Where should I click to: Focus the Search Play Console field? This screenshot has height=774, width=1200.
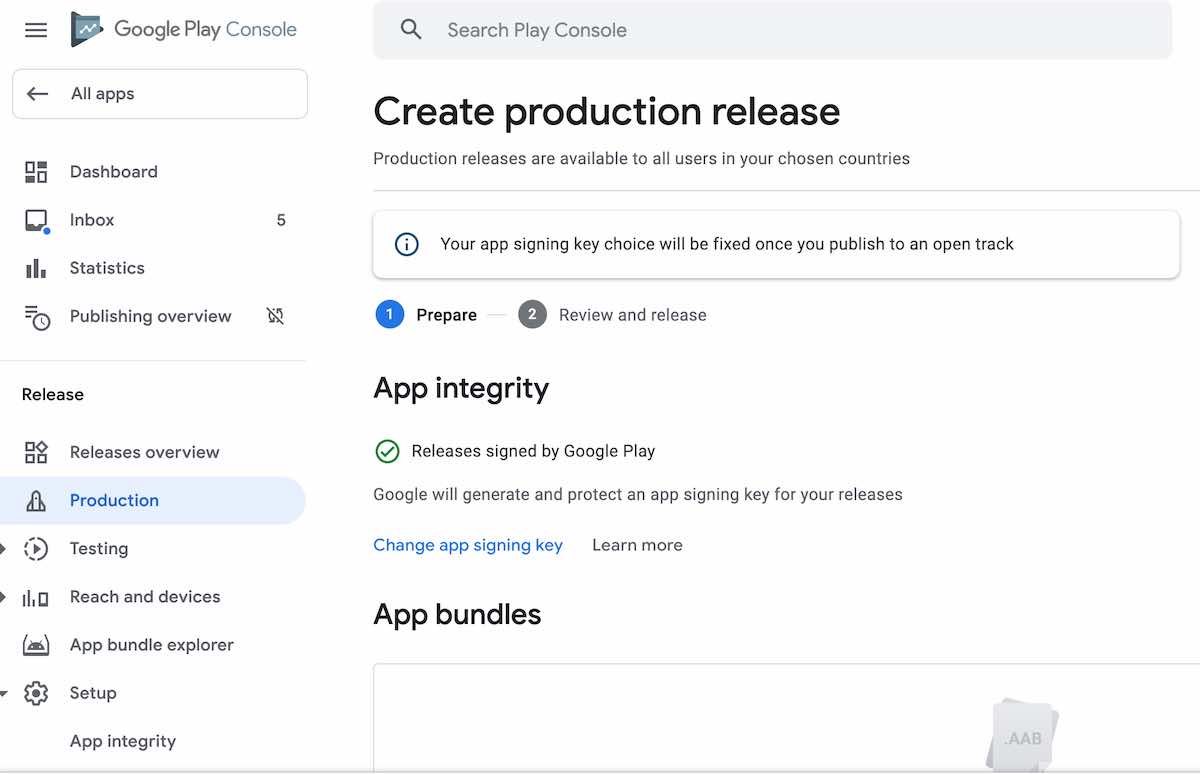[772, 30]
